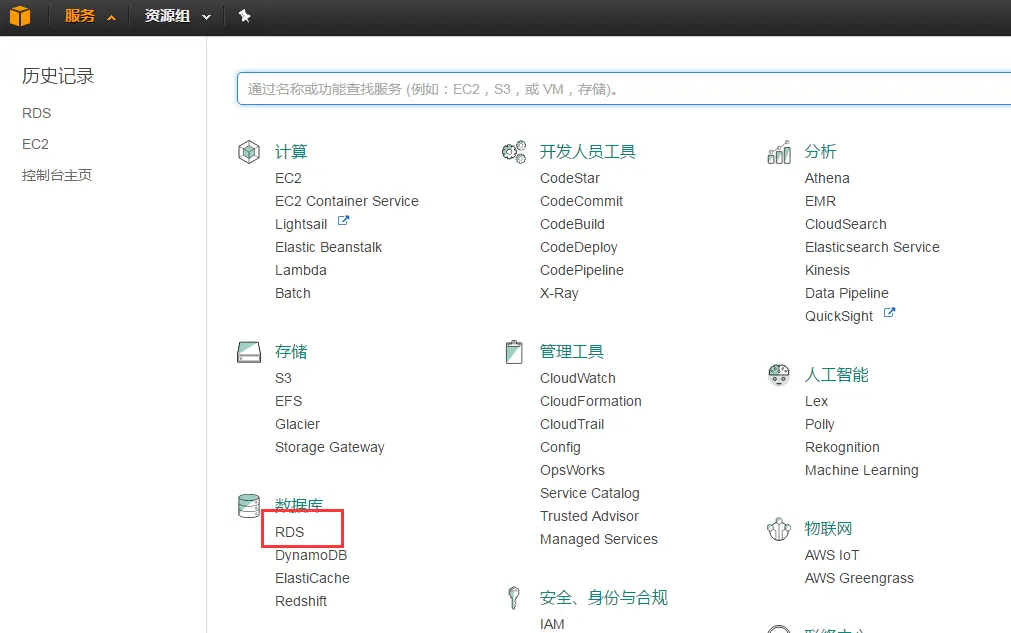Open X-Ray service
The height and width of the screenshot is (633, 1011).
[559, 293]
